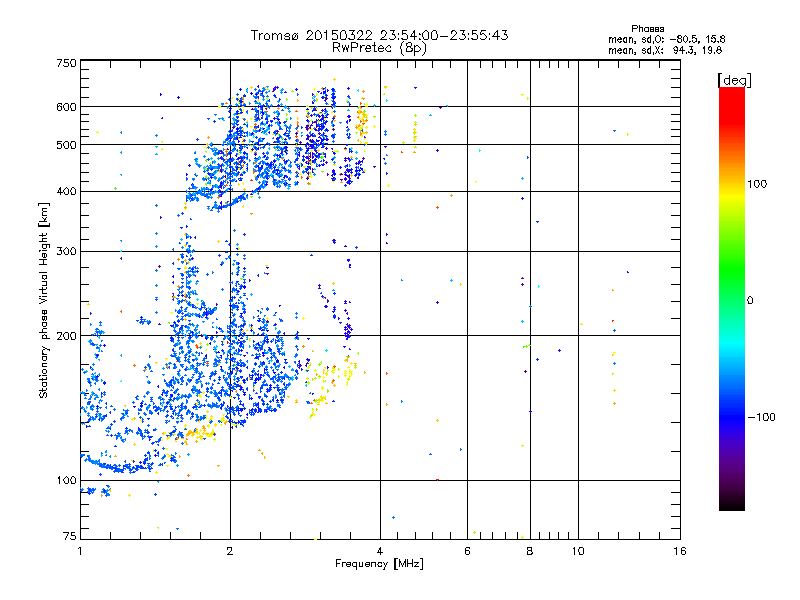
Task: Click the 'Phases' statistics heading
Action: point(647,29)
